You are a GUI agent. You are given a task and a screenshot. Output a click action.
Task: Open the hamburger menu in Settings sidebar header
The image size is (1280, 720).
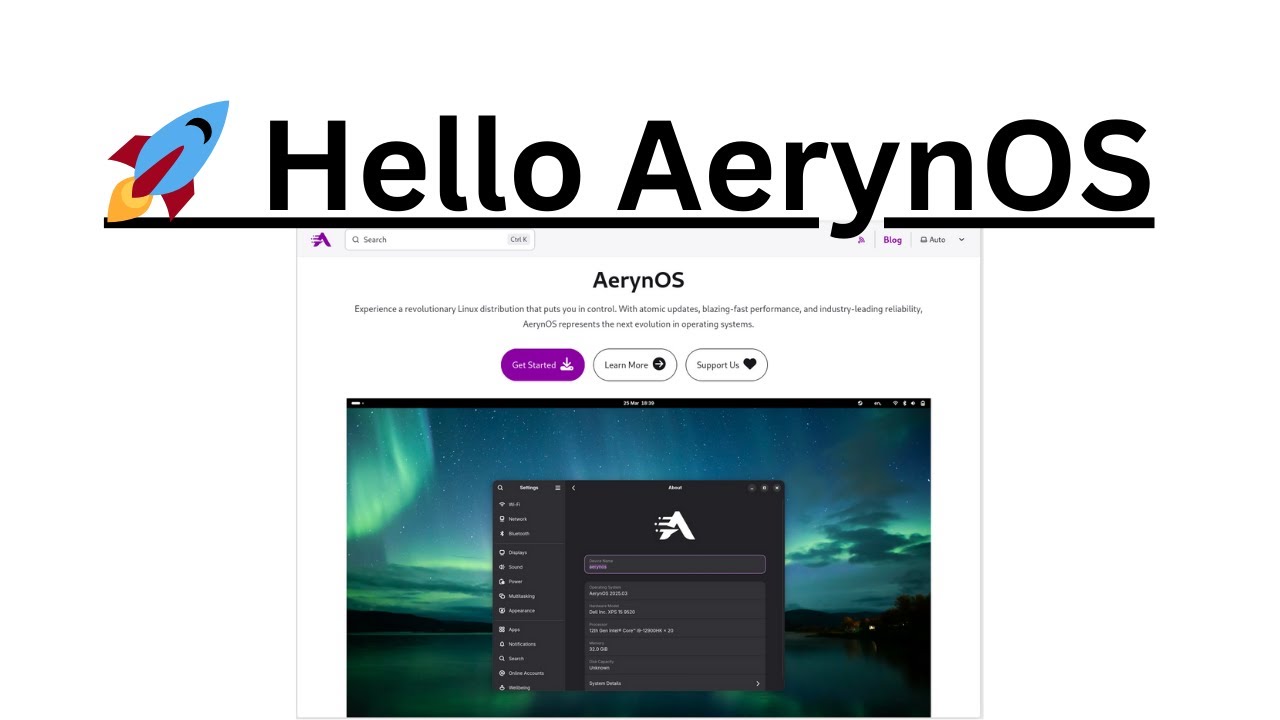[558, 488]
